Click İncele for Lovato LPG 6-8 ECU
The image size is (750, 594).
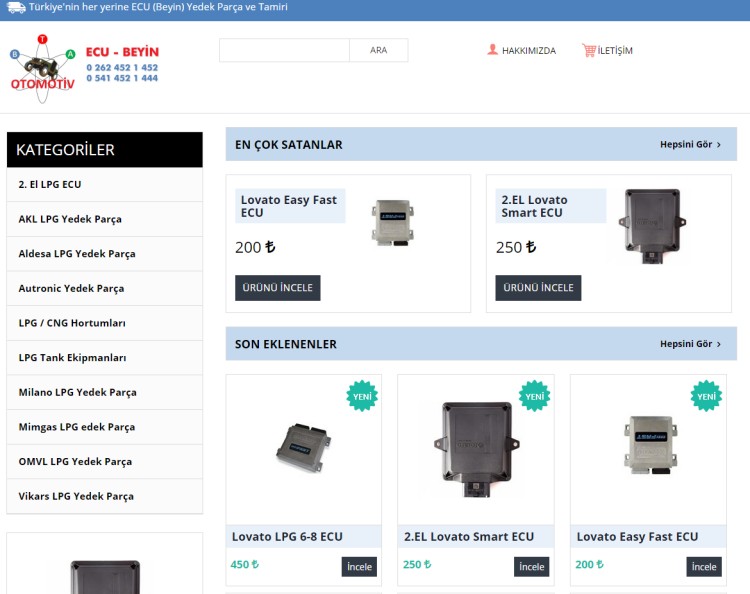(x=359, y=567)
